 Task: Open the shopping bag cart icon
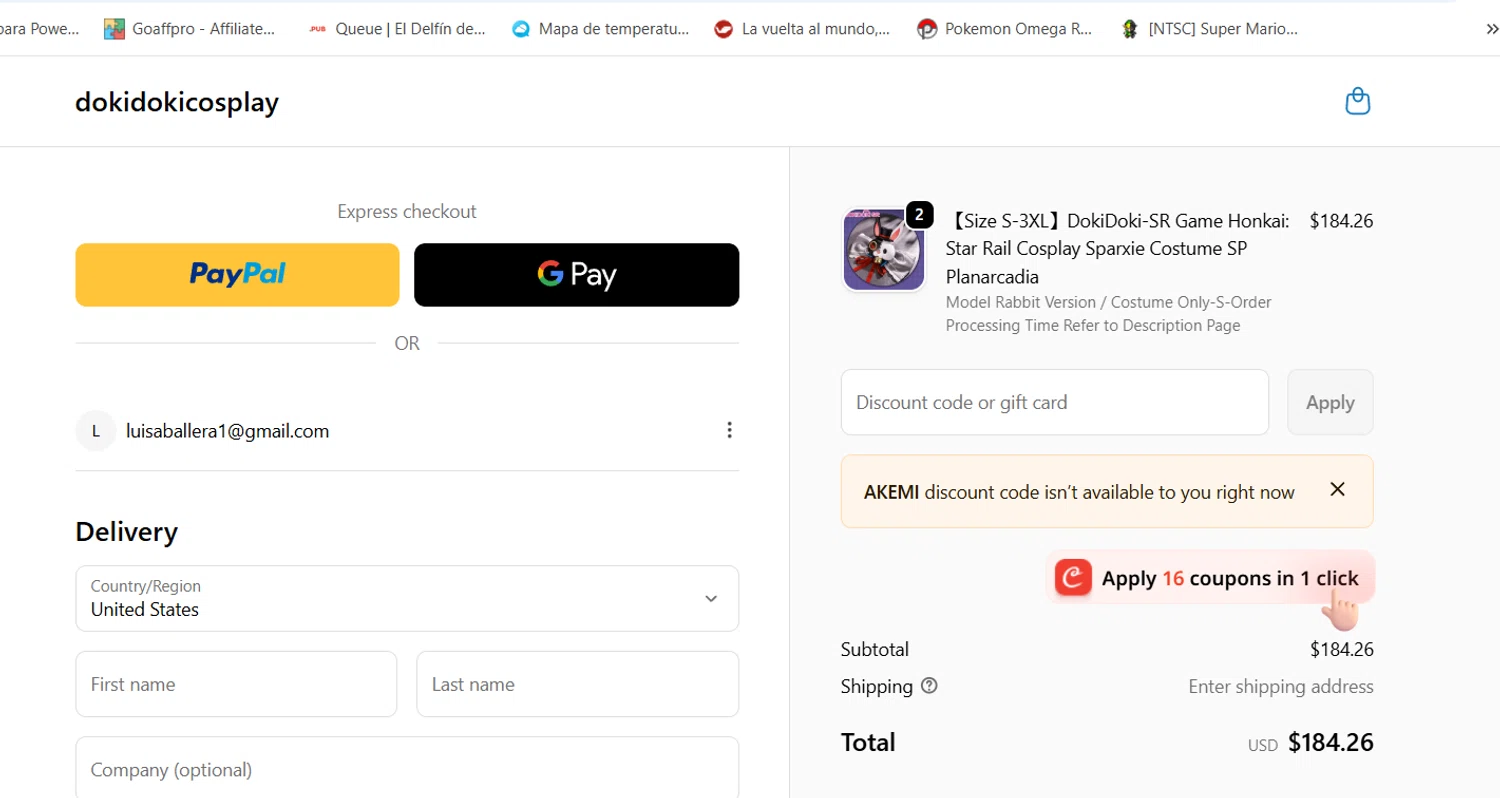1357,101
